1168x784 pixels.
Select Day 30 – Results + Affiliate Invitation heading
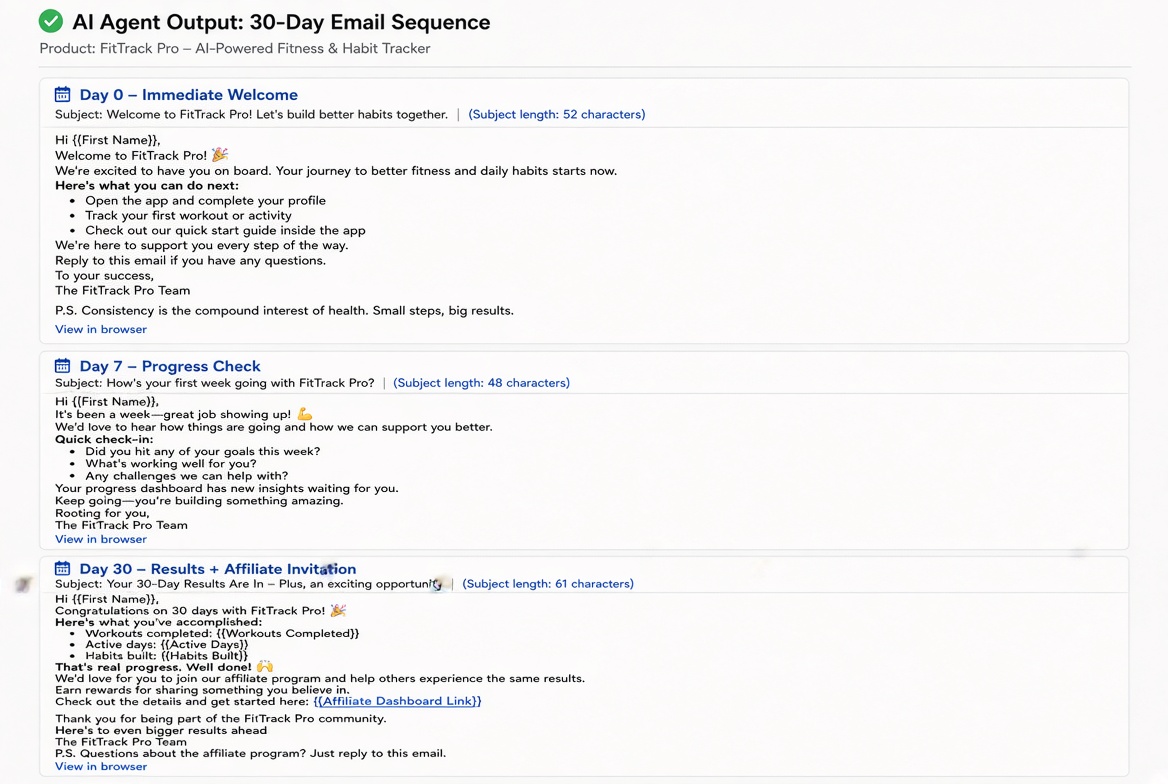(218, 569)
